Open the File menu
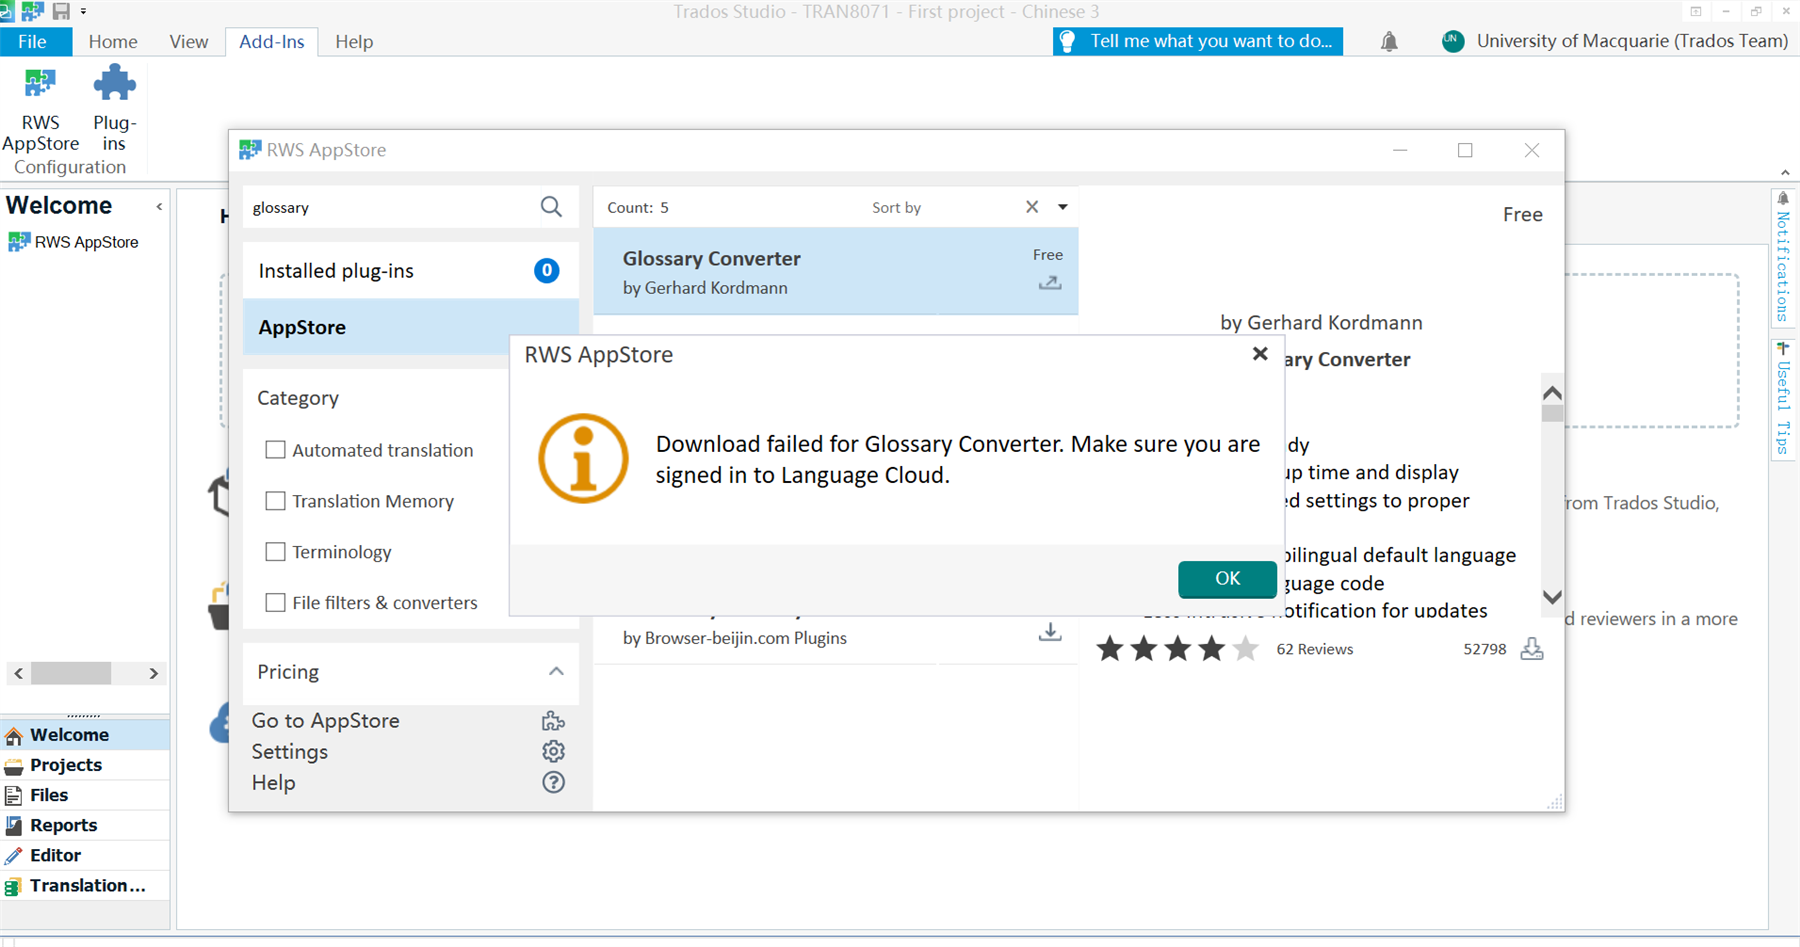 coord(32,42)
